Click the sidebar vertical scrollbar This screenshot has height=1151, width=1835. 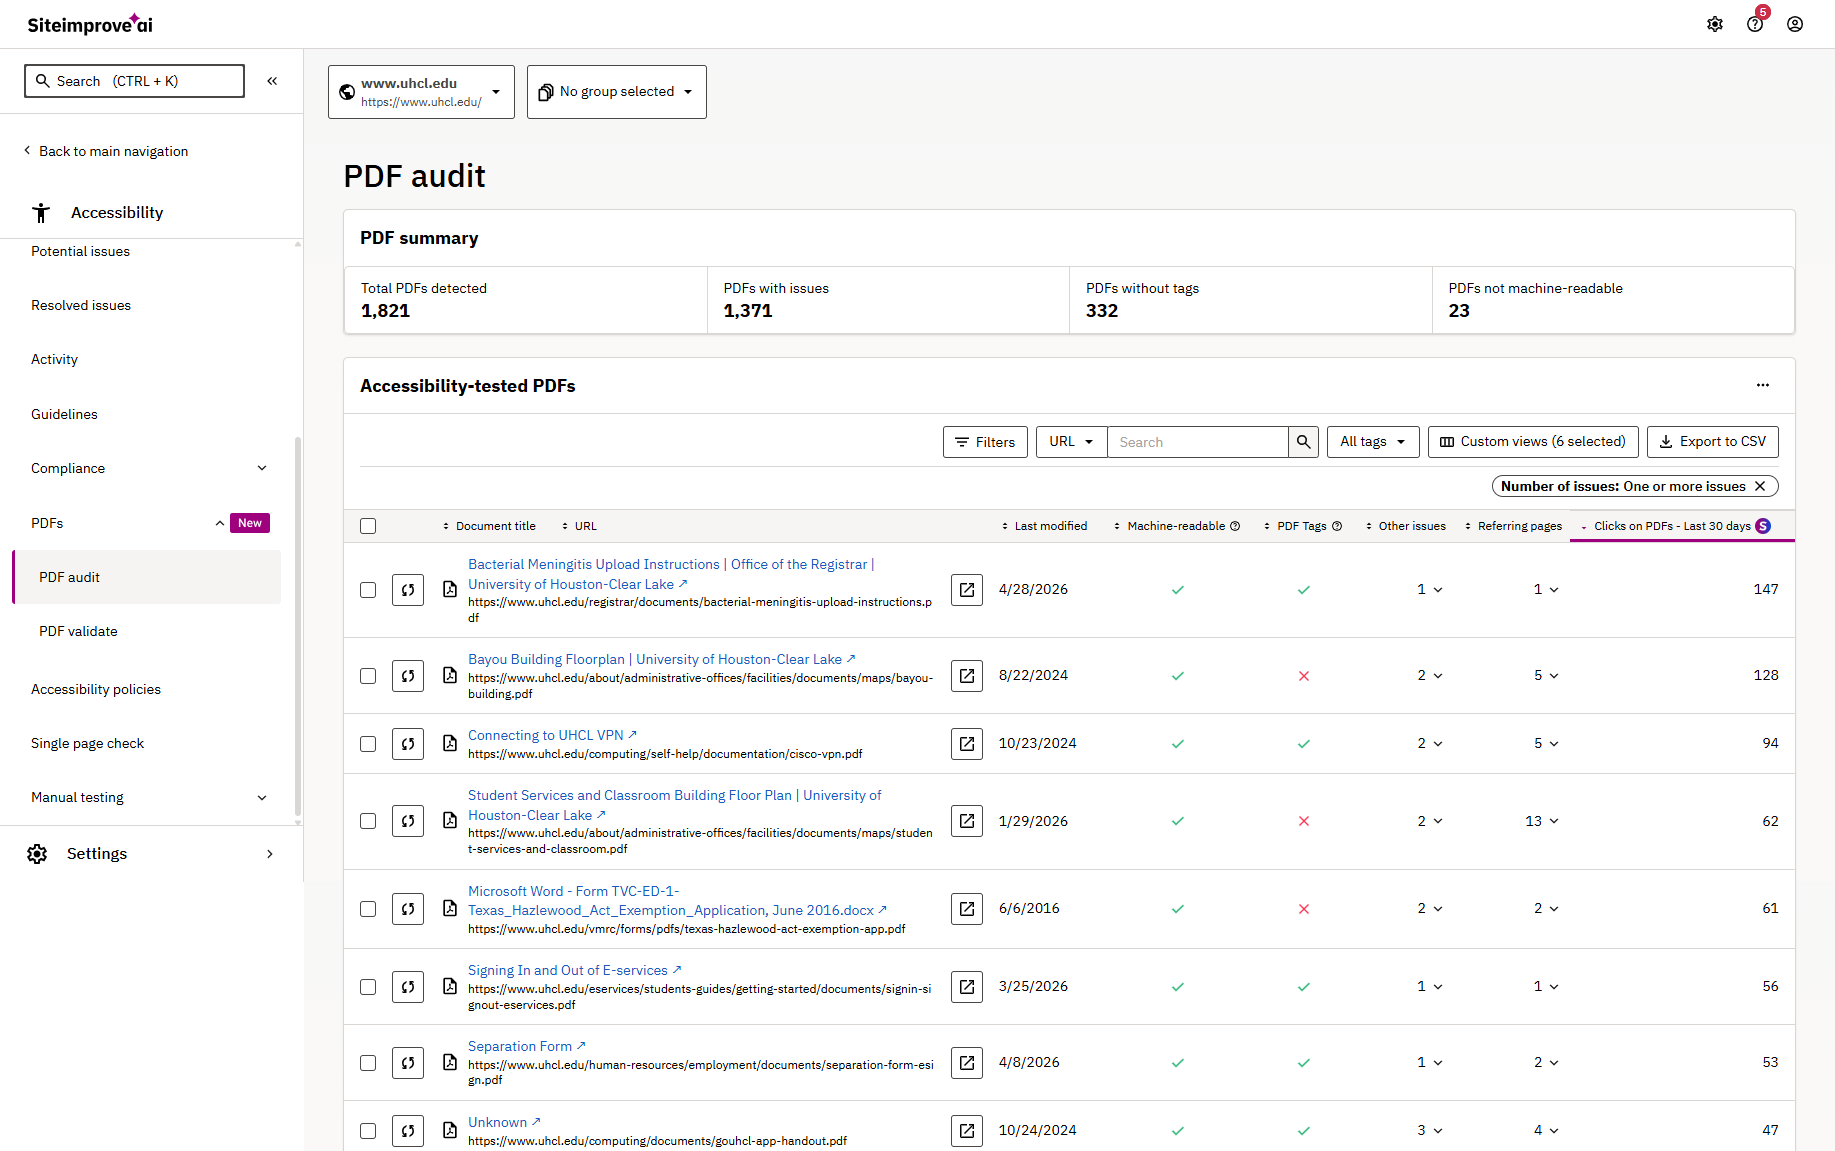[x=298, y=627]
